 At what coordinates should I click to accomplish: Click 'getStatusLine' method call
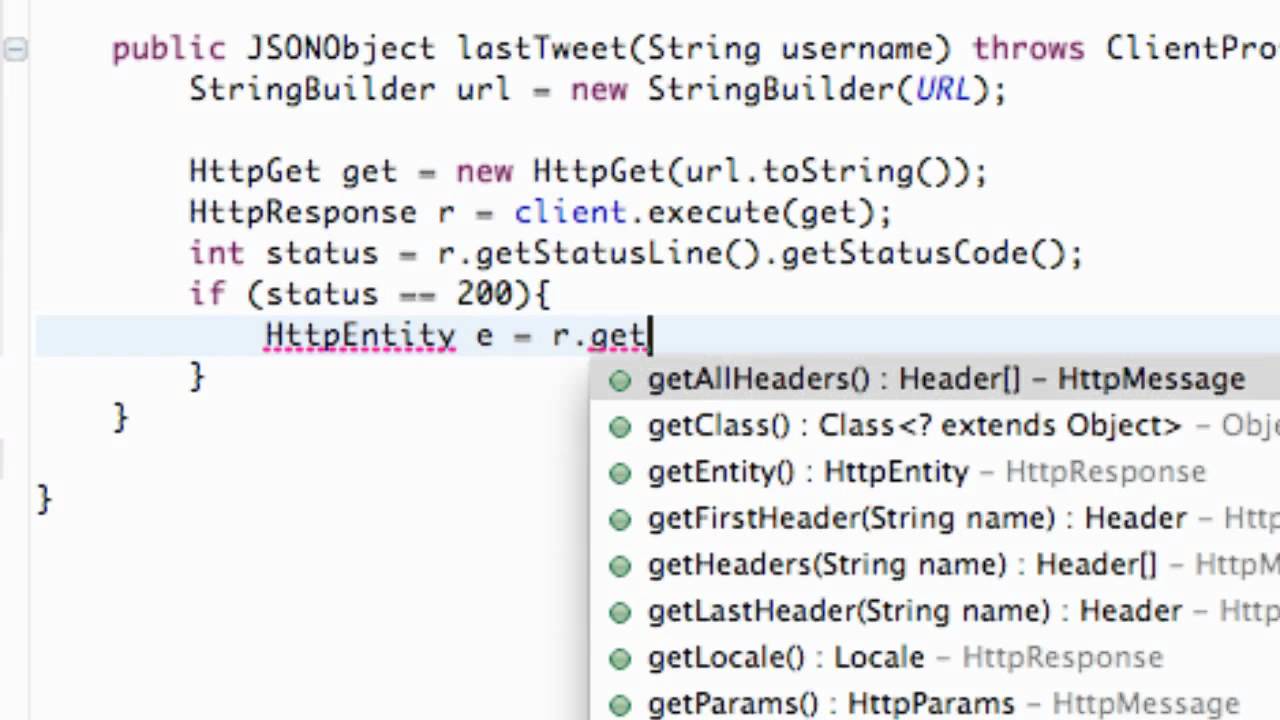click(599, 253)
